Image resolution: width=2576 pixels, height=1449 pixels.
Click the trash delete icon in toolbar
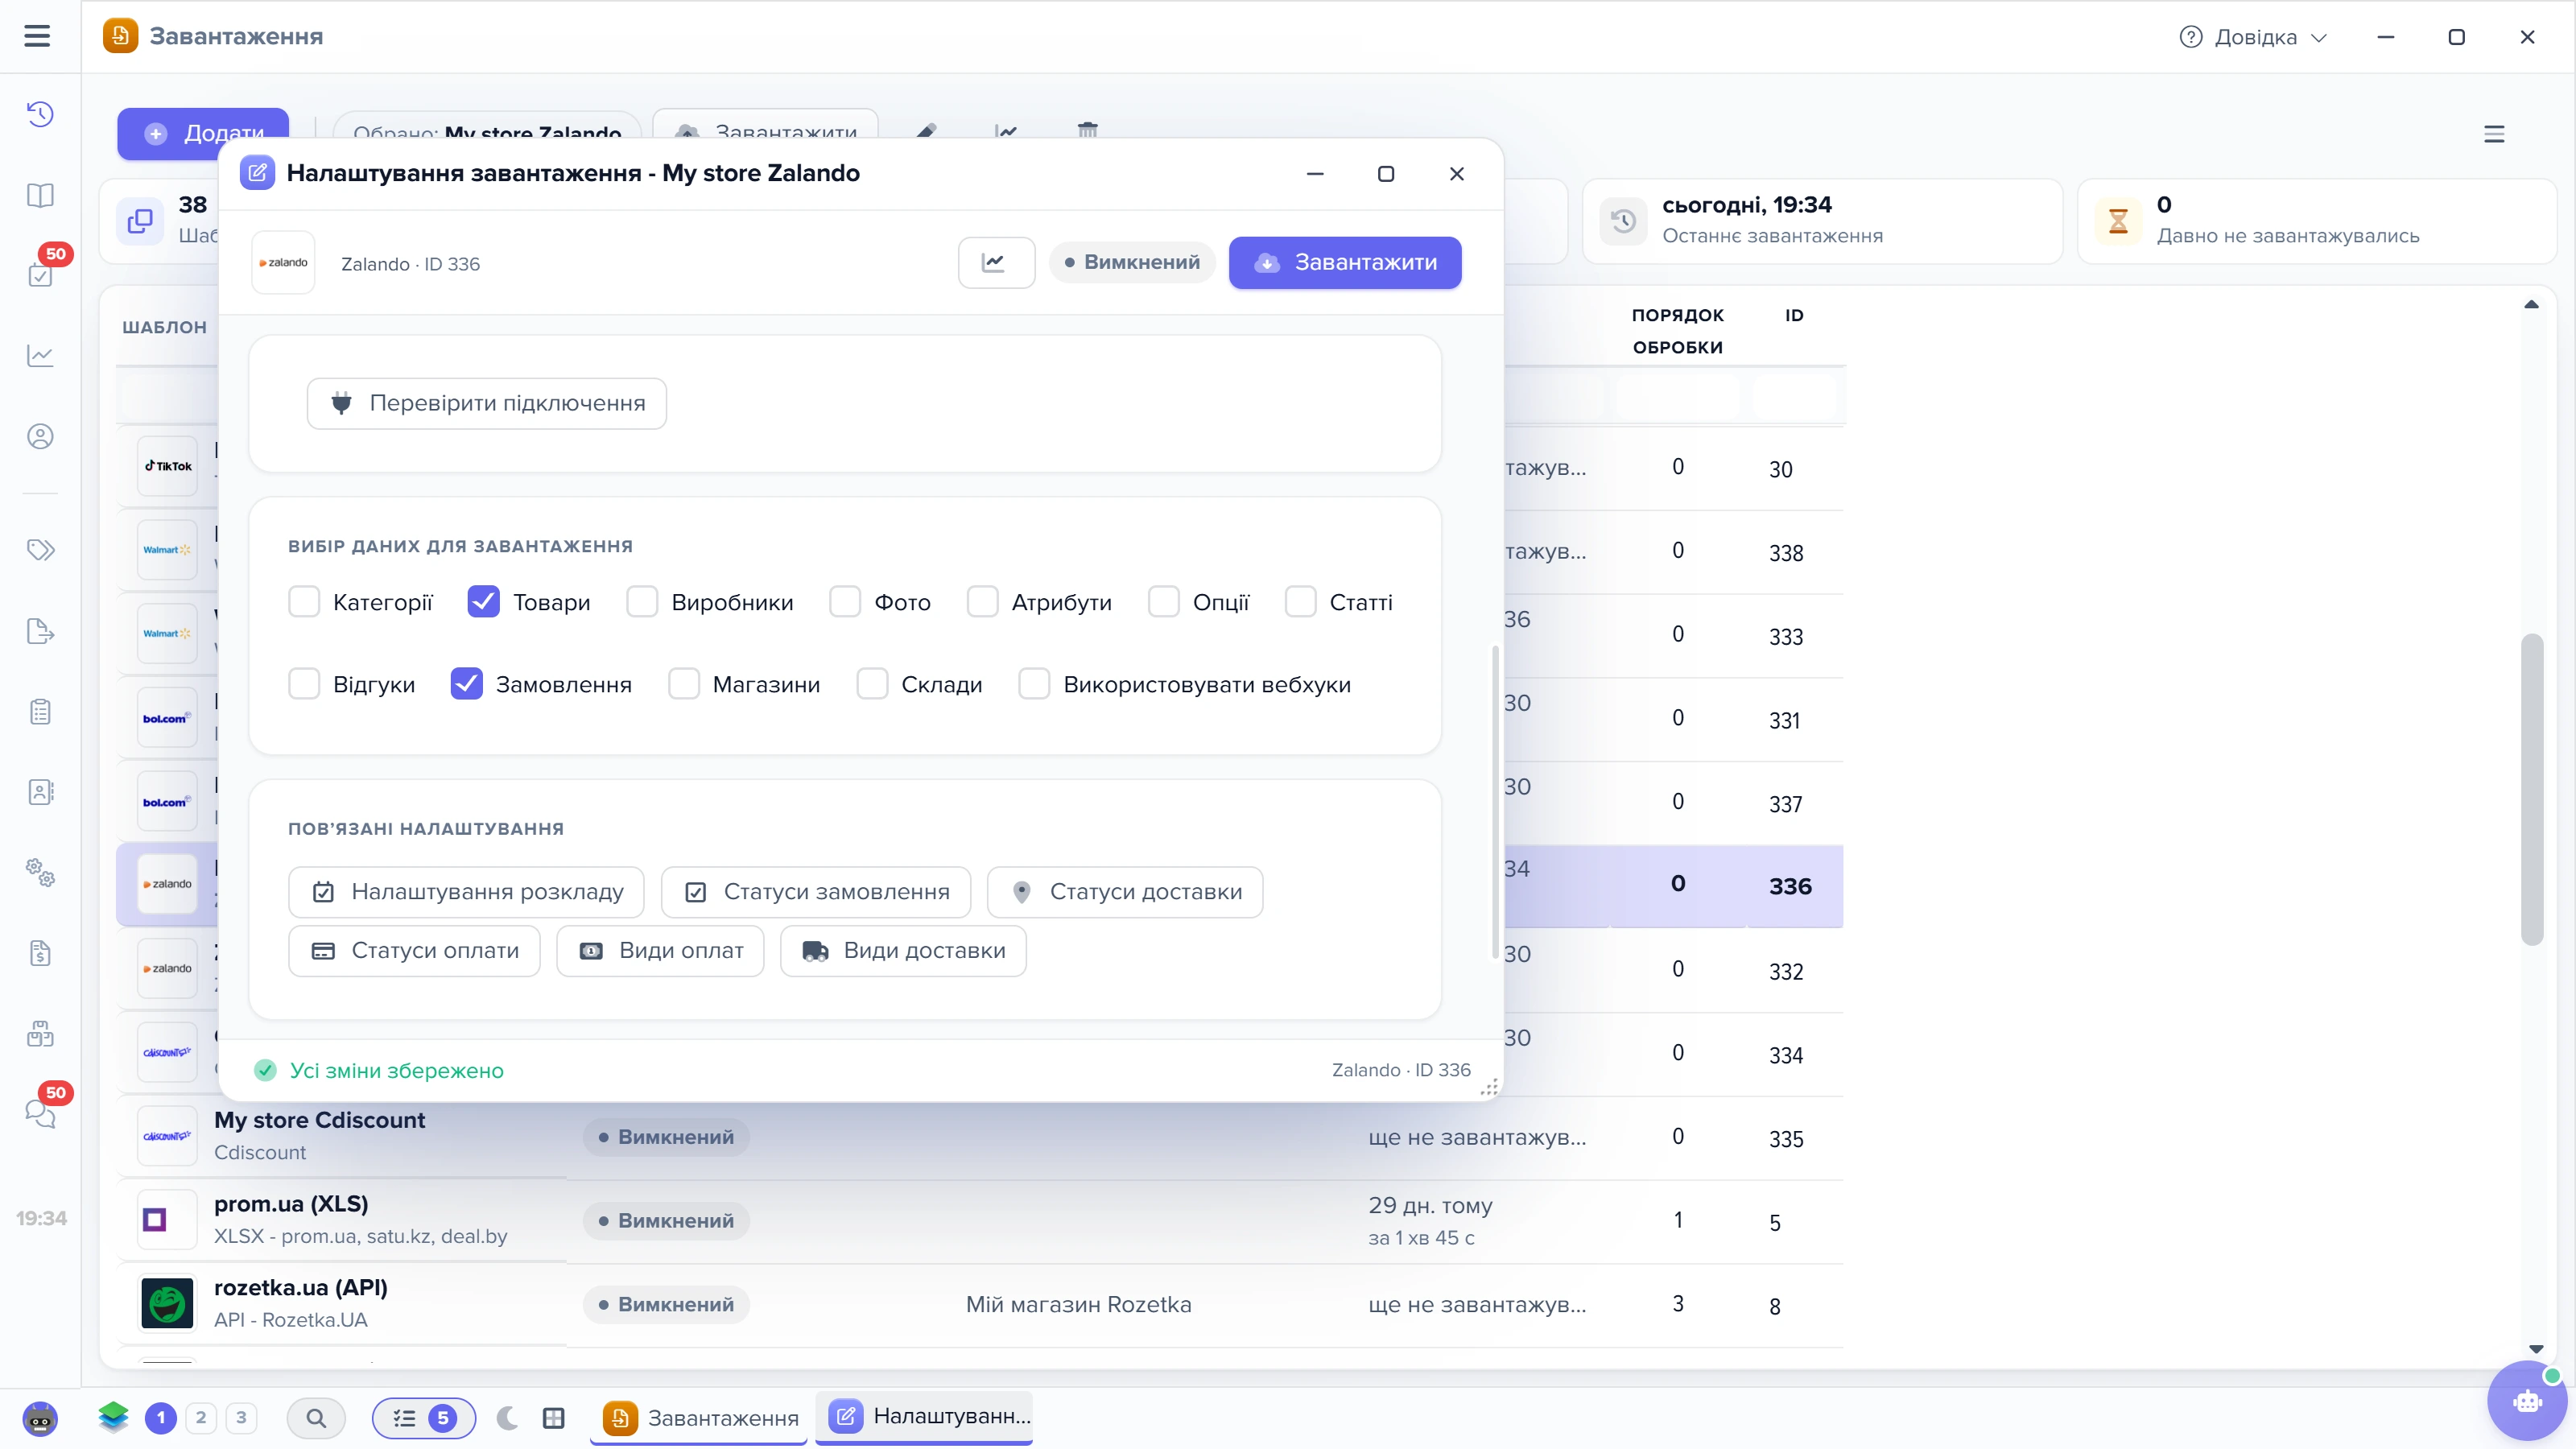[1088, 131]
